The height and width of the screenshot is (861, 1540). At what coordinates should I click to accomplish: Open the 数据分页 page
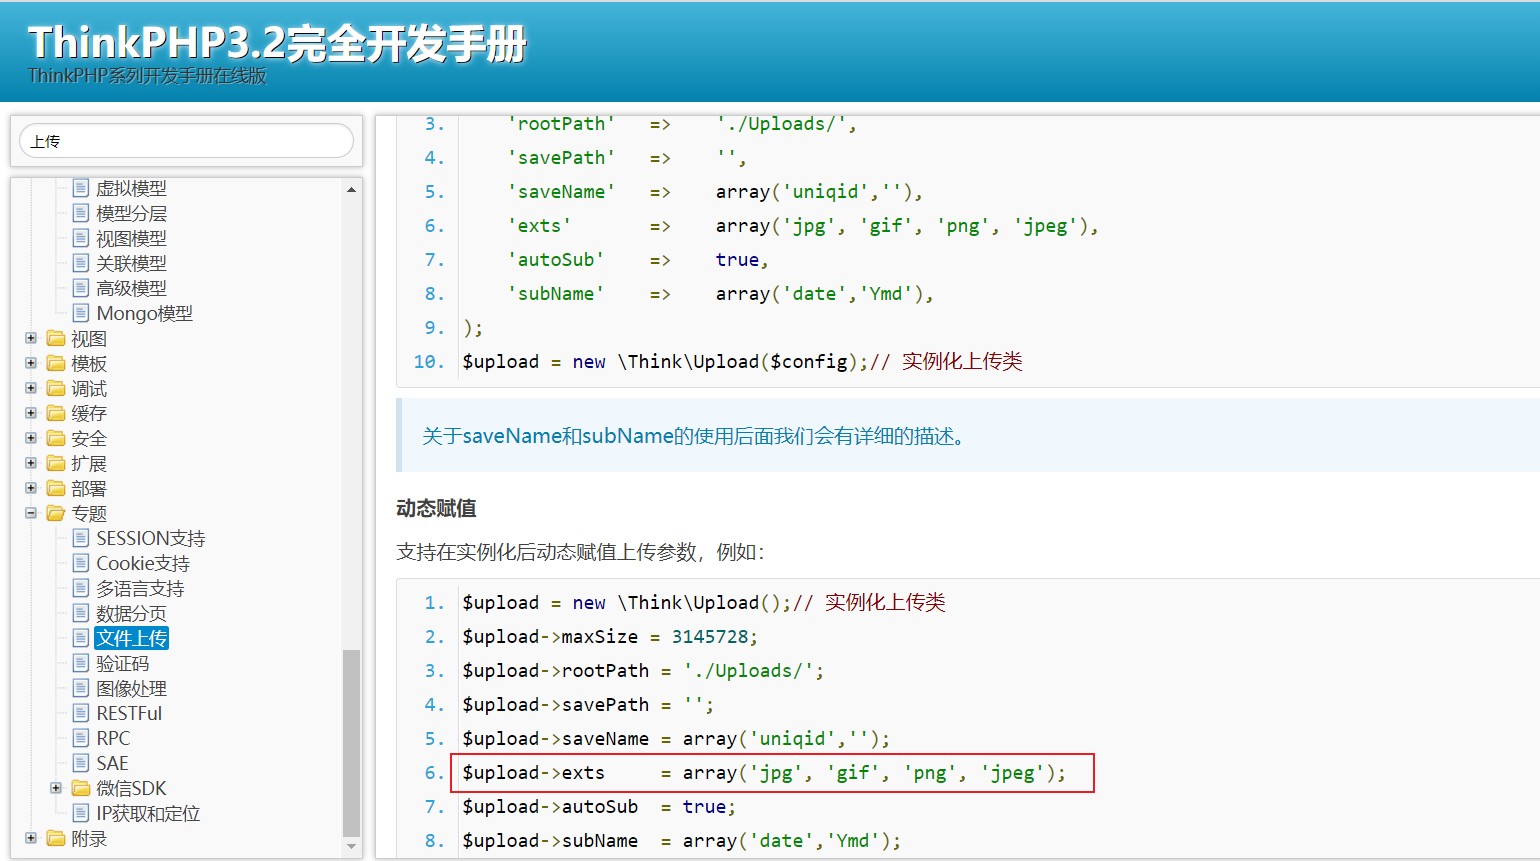click(131, 613)
